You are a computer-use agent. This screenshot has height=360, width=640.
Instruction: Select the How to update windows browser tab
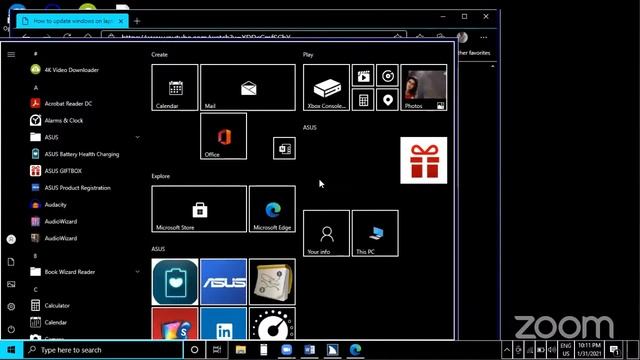click(72, 21)
